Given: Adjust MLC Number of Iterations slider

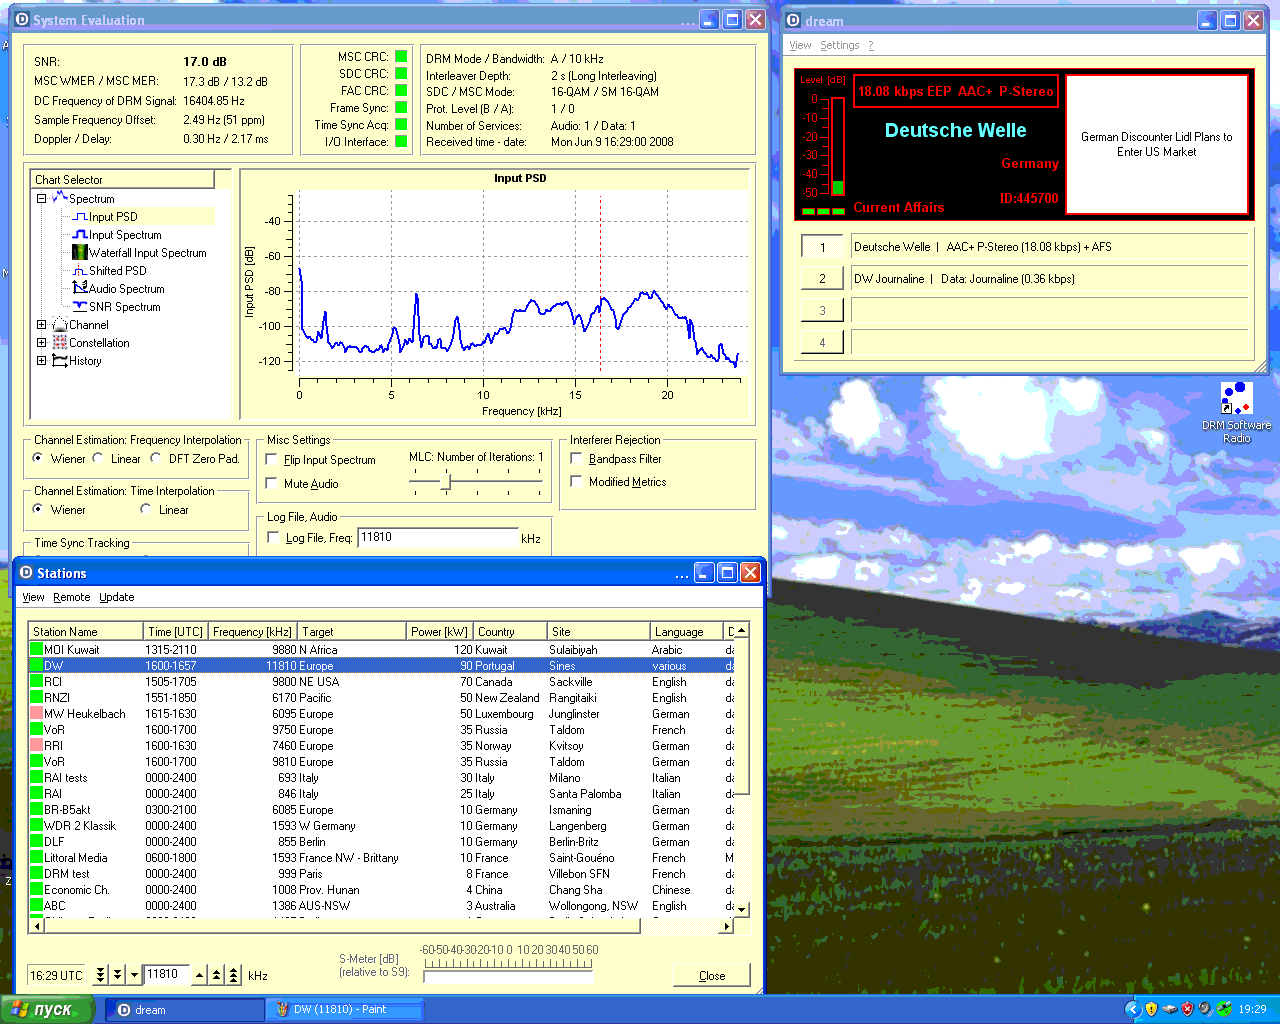Looking at the screenshot, I should pos(446,482).
